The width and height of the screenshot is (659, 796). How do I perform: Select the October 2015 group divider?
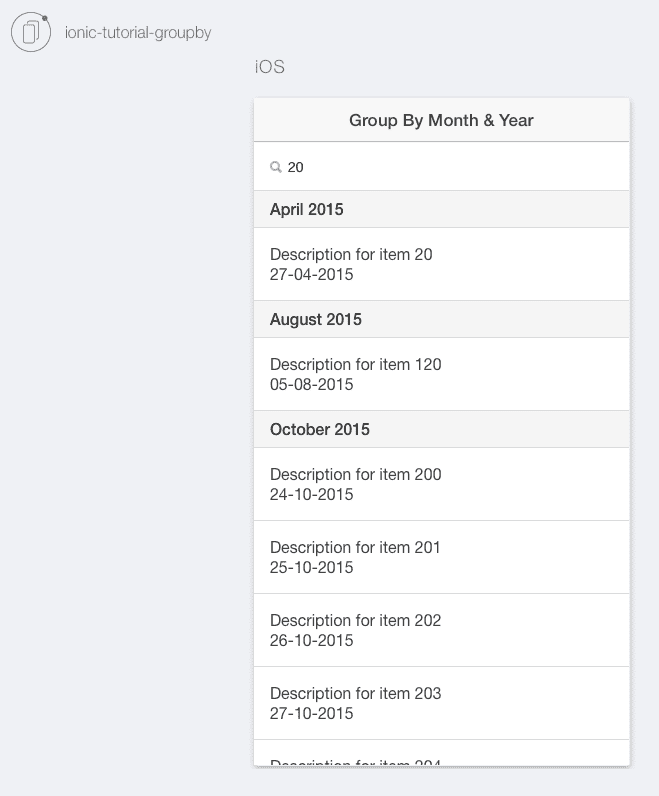(441, 429)
